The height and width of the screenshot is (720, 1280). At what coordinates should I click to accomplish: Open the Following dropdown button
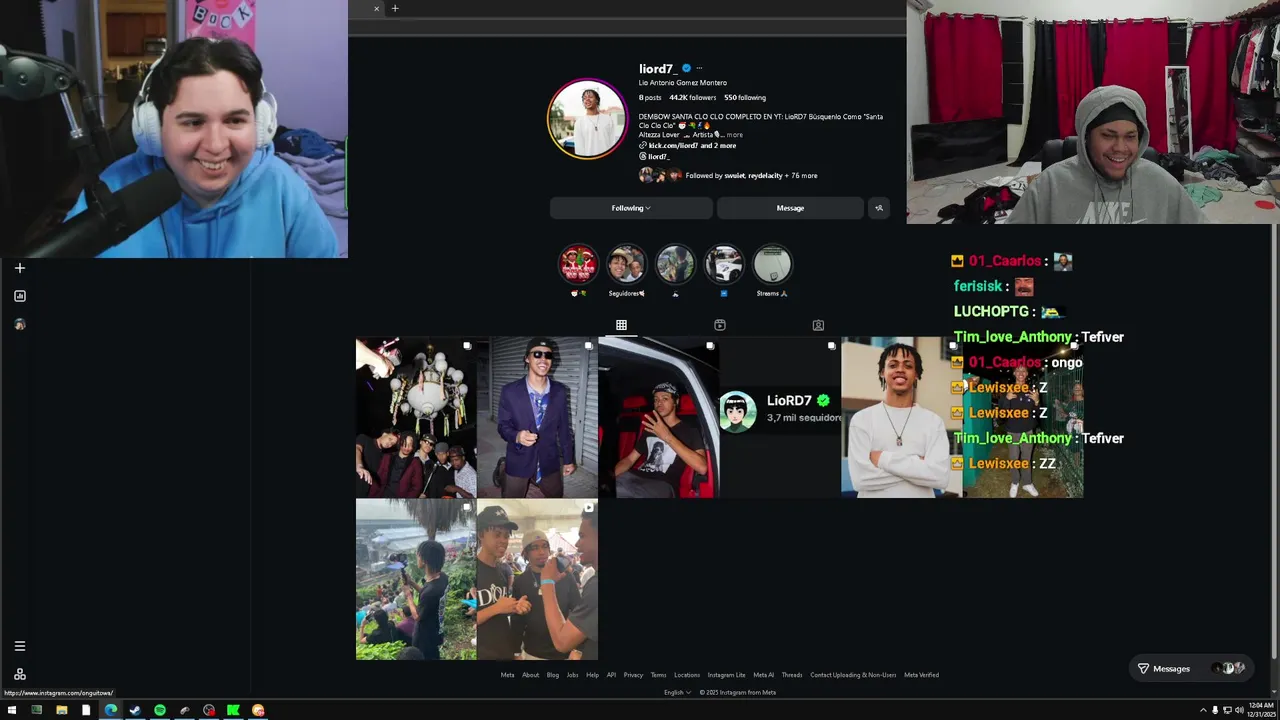(x=631, y=208)
